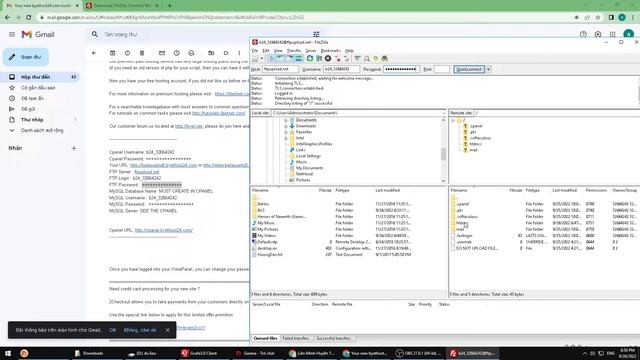Click the Quickconnect button

point(469,69)
